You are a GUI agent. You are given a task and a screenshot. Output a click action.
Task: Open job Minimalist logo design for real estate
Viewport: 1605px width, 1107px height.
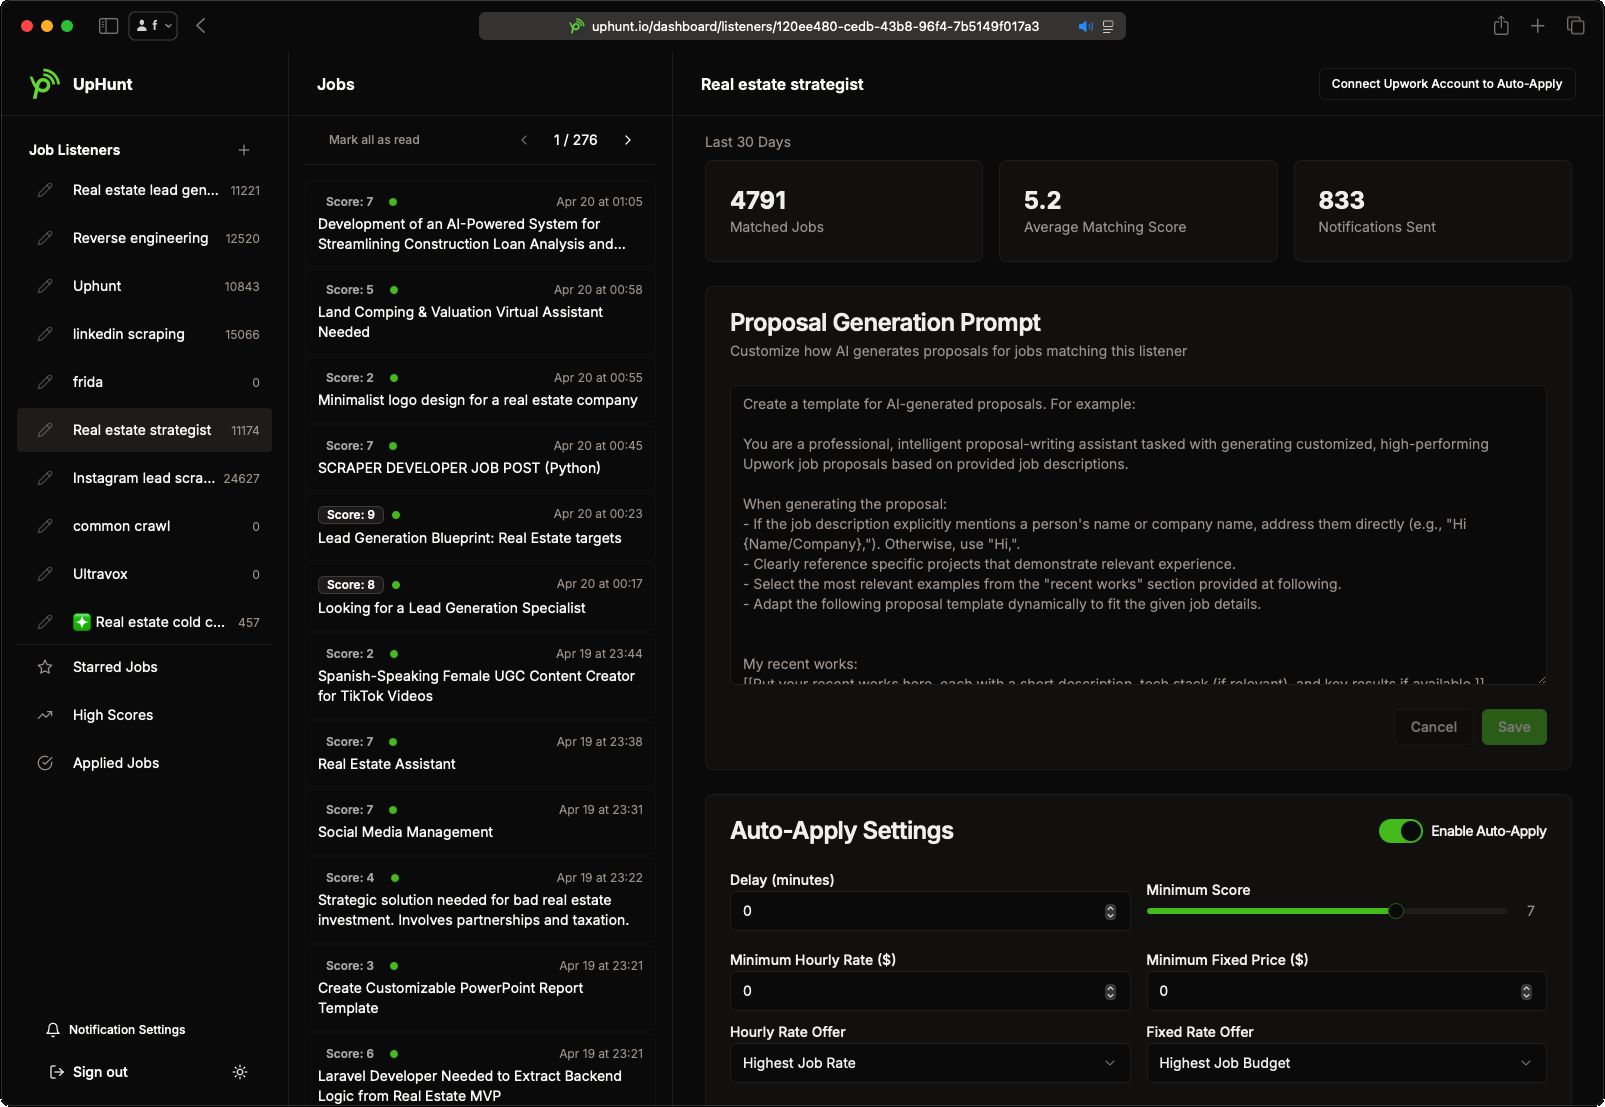(x=480, y=390)
